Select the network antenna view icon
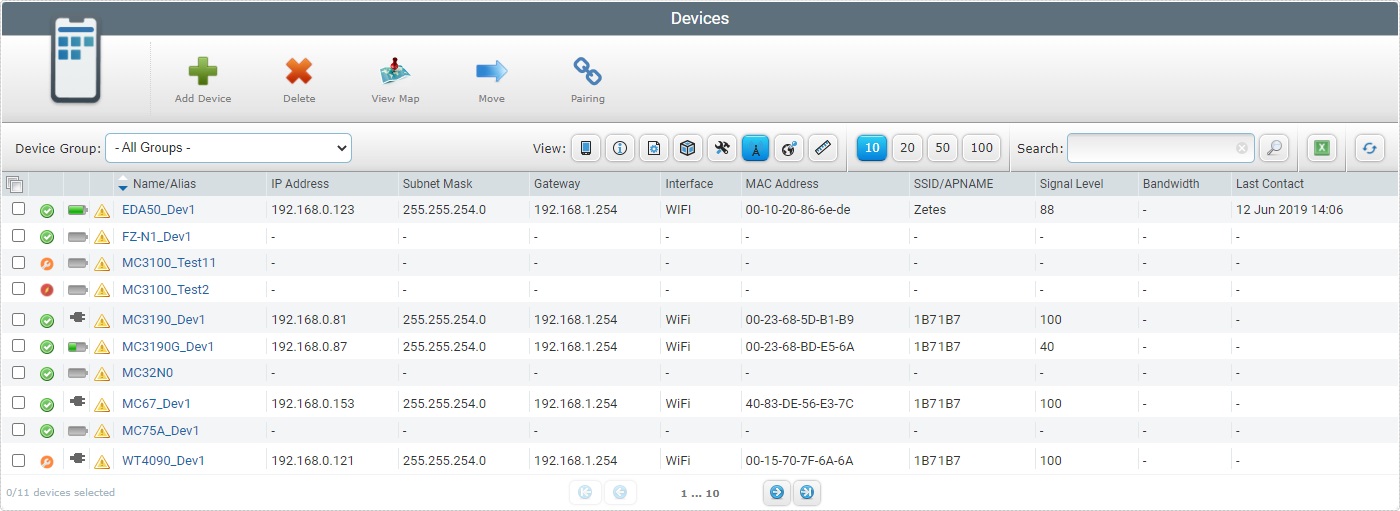1400x511 pixels. click(x=755, y=148)
